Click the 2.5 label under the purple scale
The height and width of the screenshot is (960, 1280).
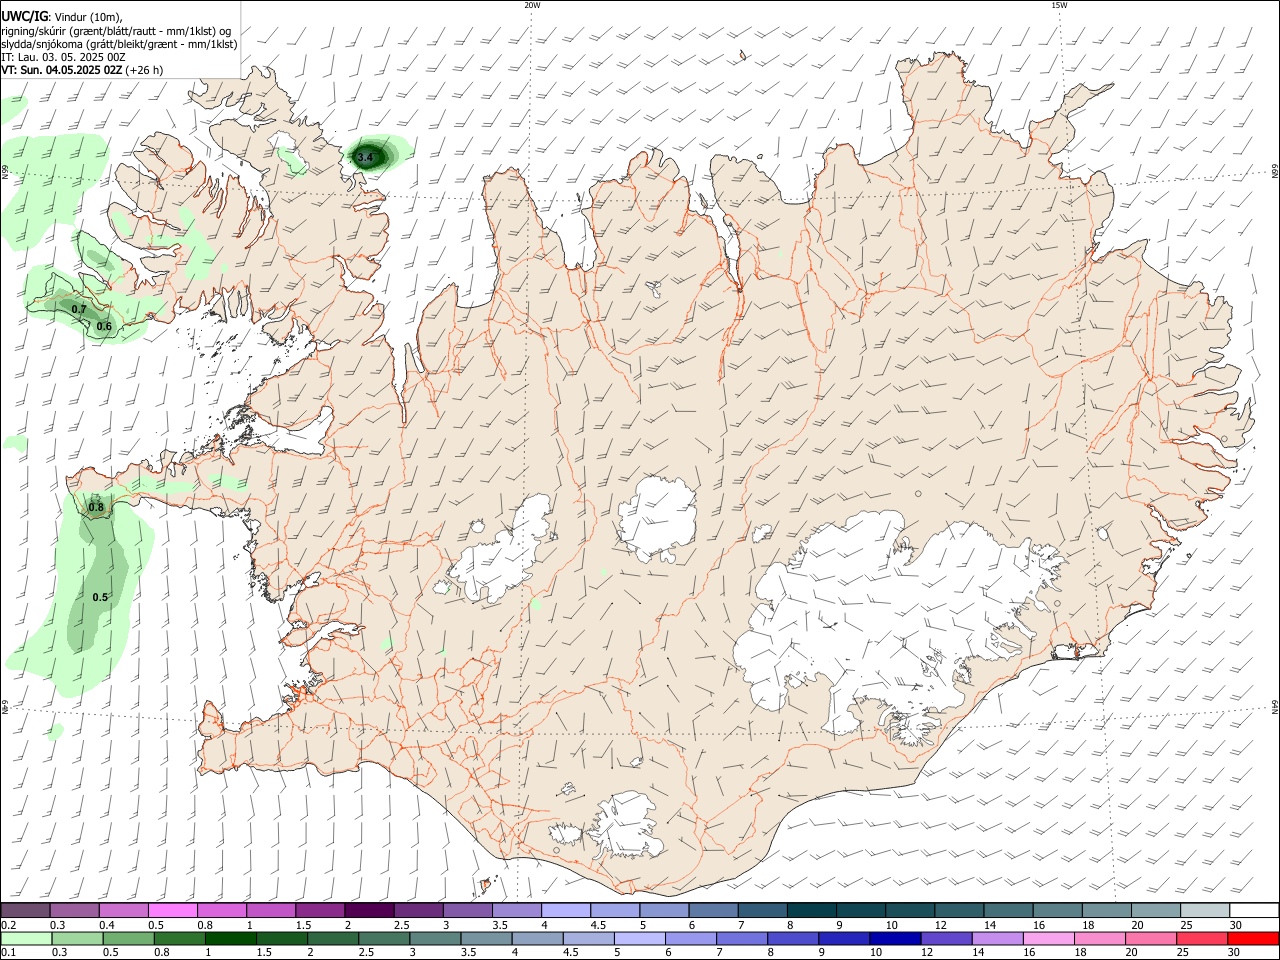pyautogui.click(x=401, y=925)
